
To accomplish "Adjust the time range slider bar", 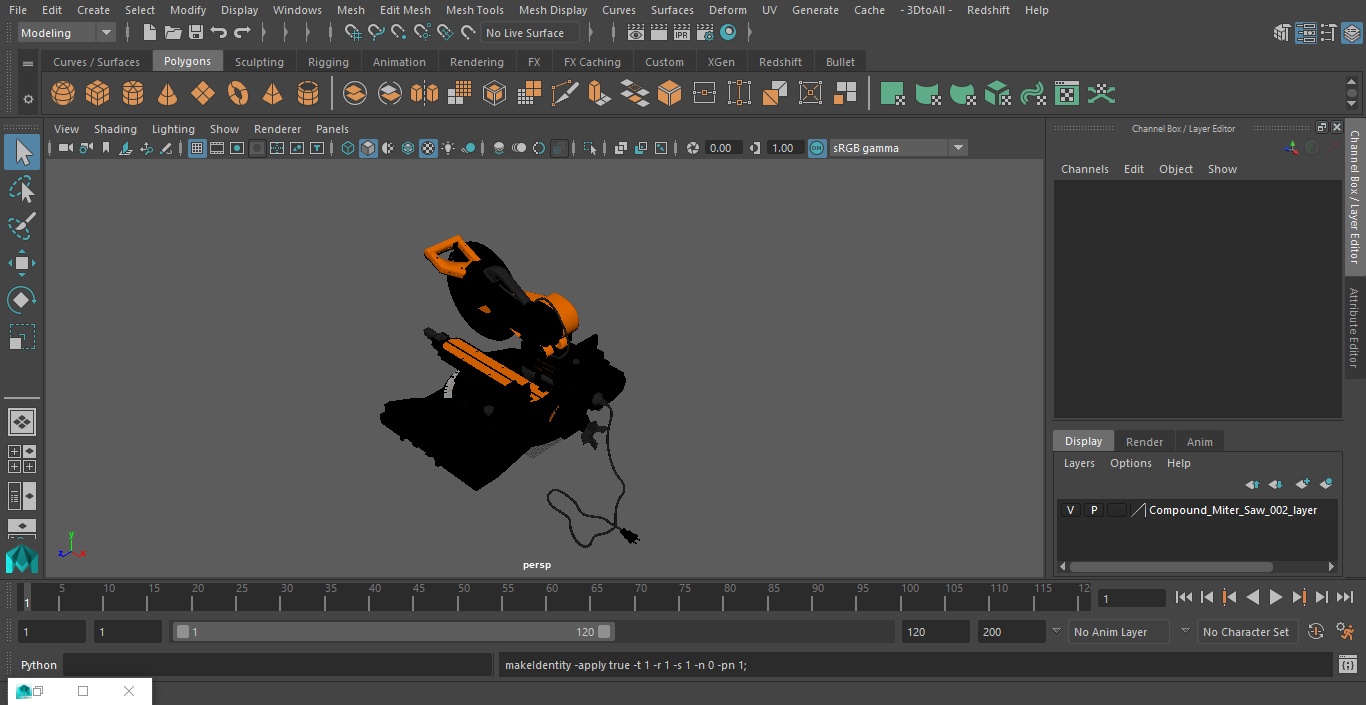I will (394, 632).
